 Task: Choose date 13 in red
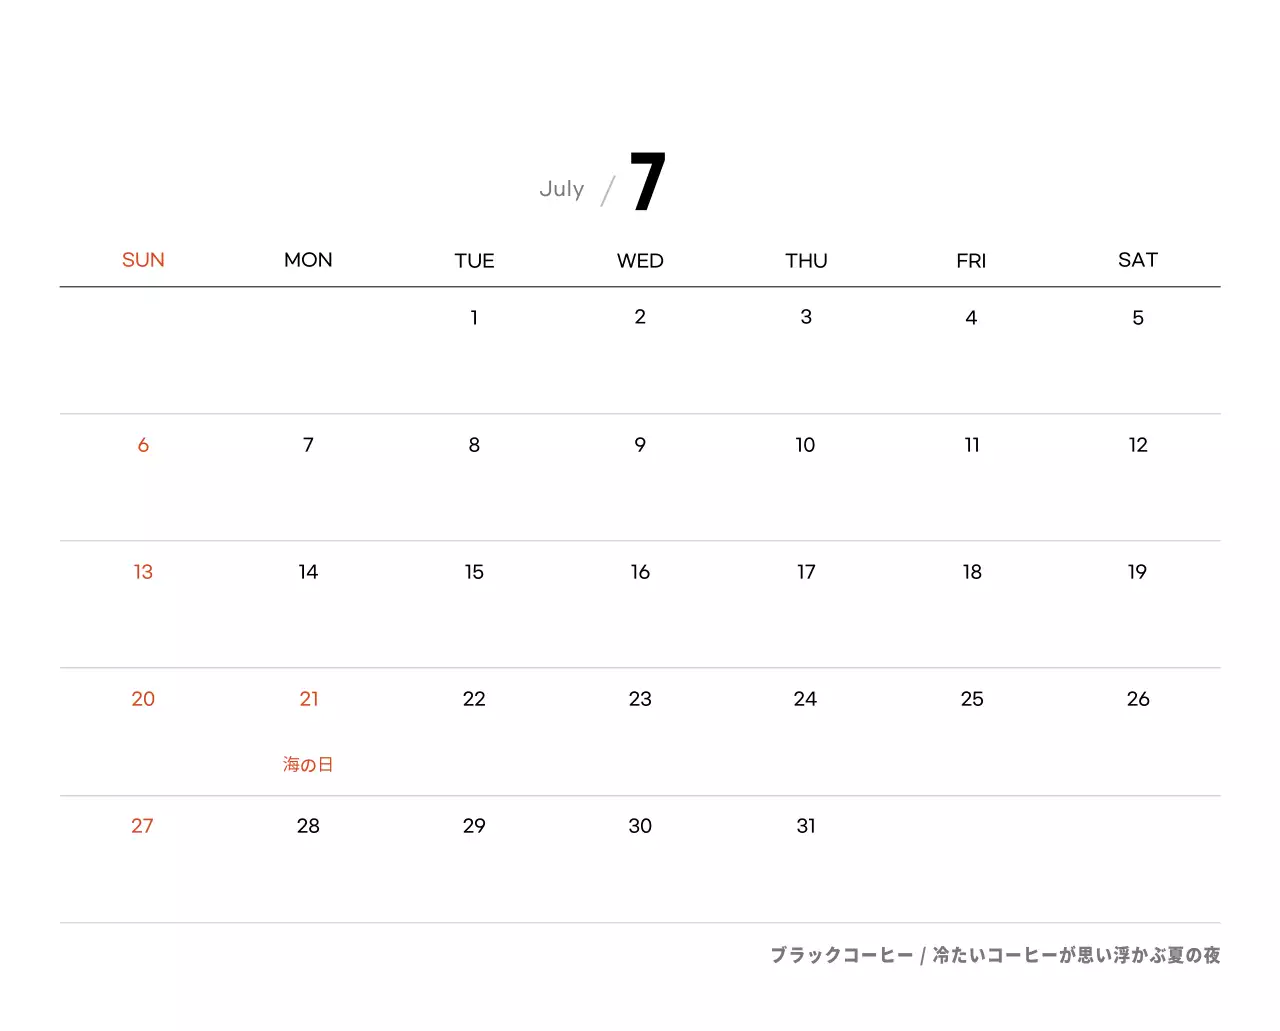(143, 572)
